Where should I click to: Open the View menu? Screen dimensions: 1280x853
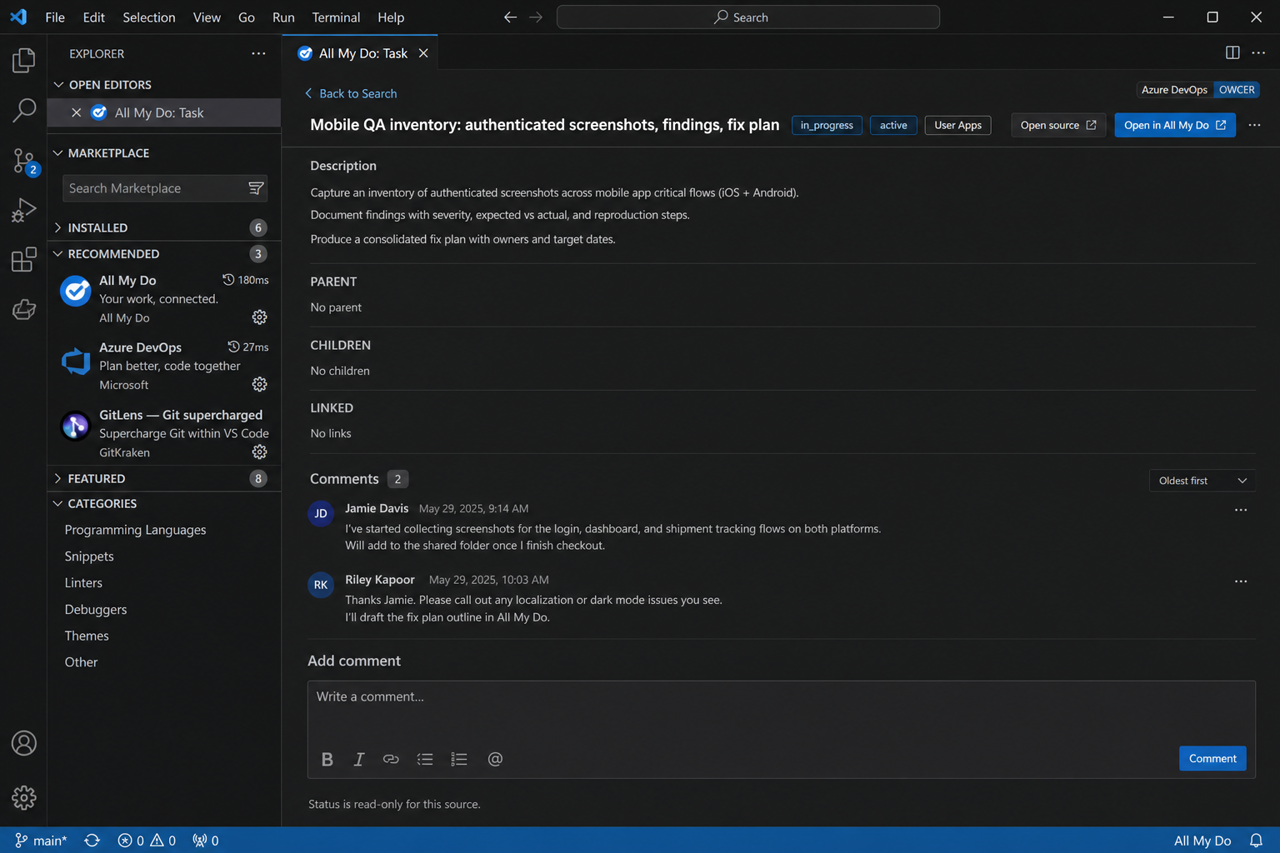[x=207, y=17]
